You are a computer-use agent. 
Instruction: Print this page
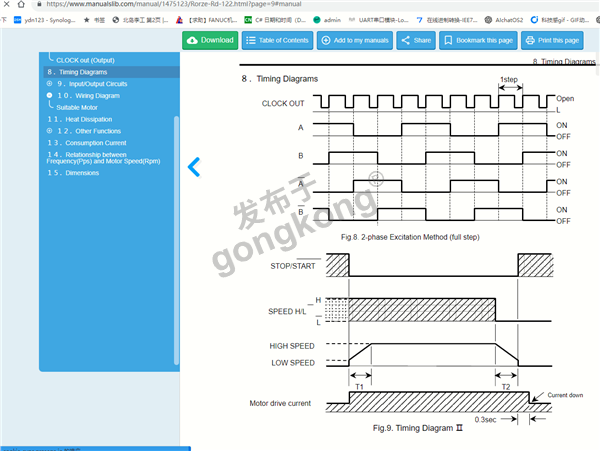[551, 40]
